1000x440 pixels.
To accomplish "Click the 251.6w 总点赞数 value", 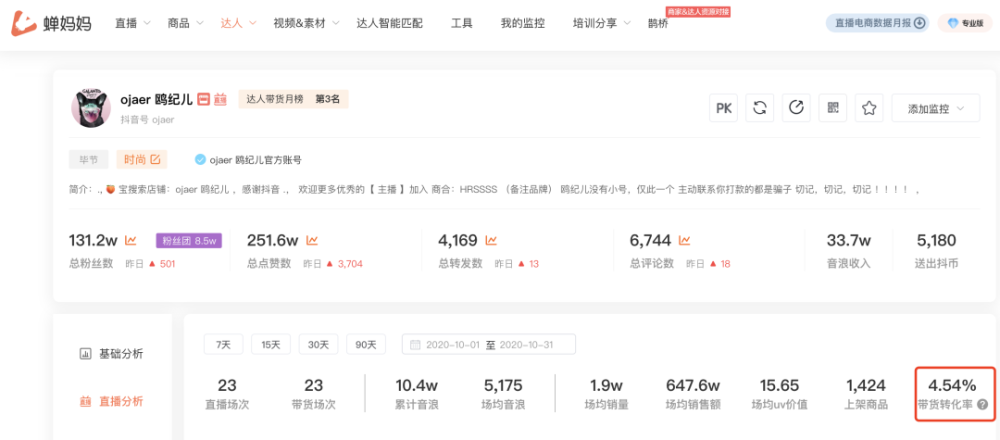I will [272, 240].
